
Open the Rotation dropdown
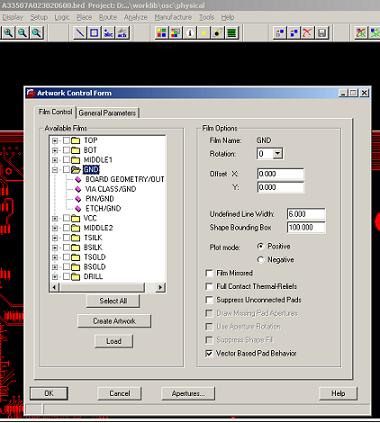[x=278, y=154]
